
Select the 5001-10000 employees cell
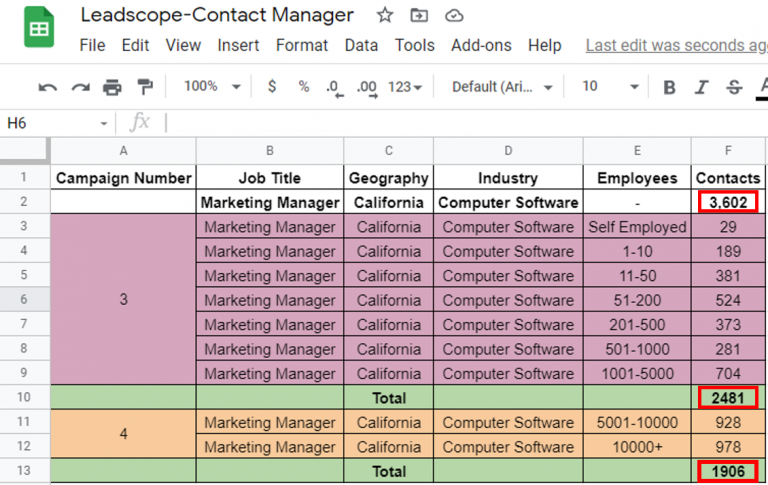pos(637,422)
